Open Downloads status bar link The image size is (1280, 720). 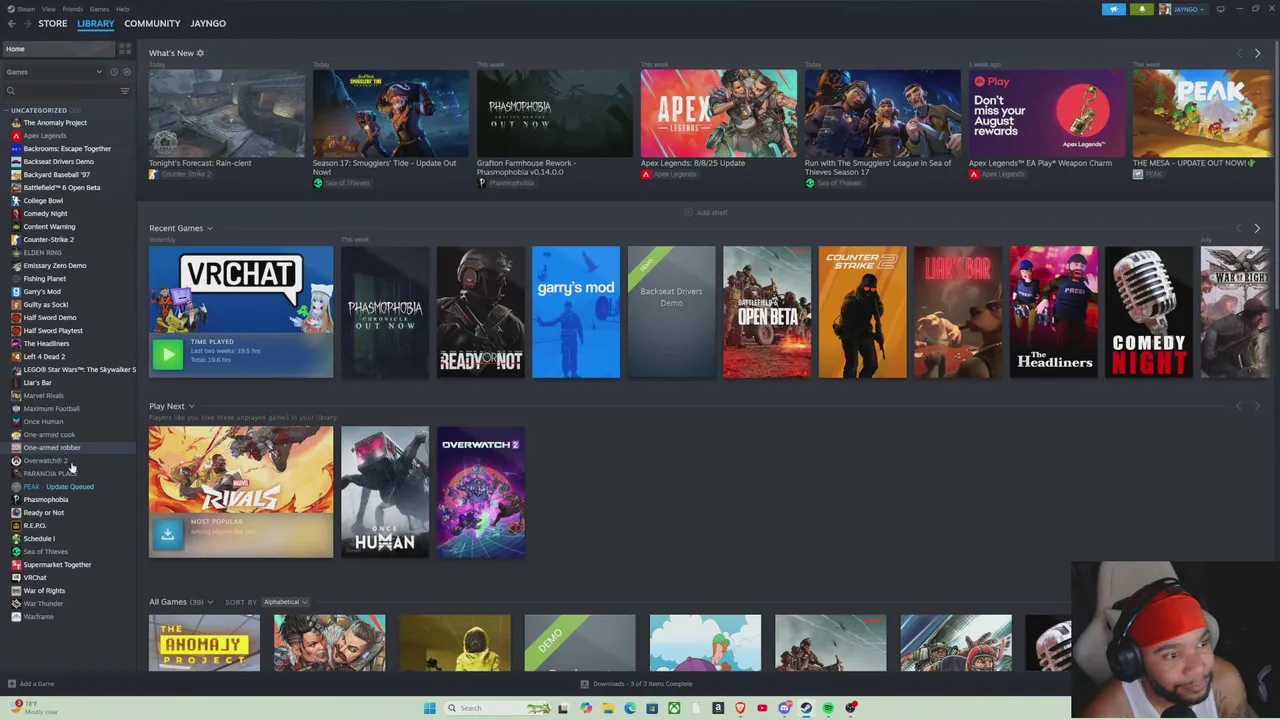[636, 684]
